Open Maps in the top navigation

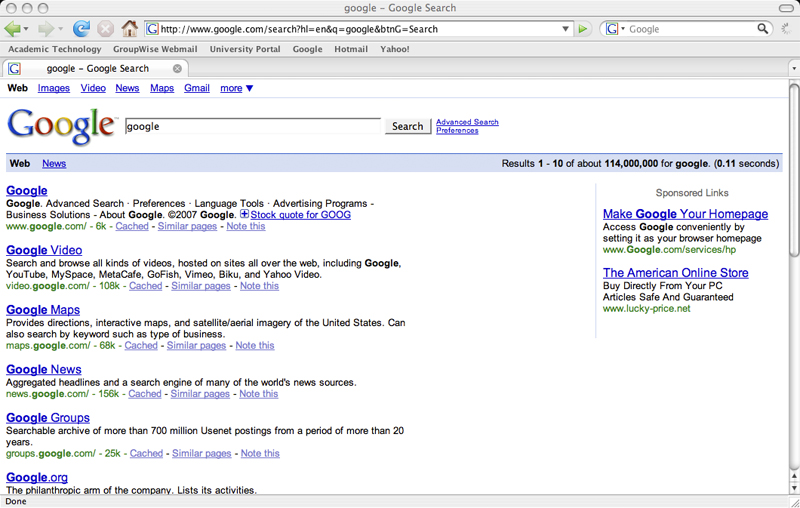[x=162, y=88]
